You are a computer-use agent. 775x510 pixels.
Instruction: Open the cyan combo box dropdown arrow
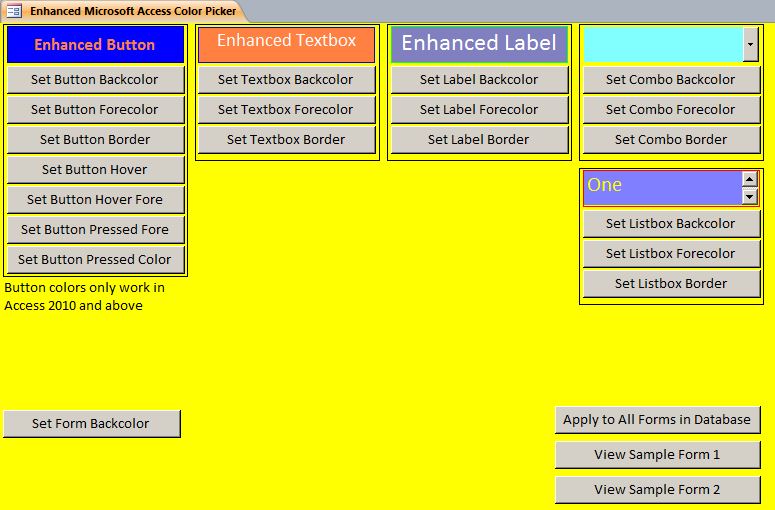click(750, 44)
